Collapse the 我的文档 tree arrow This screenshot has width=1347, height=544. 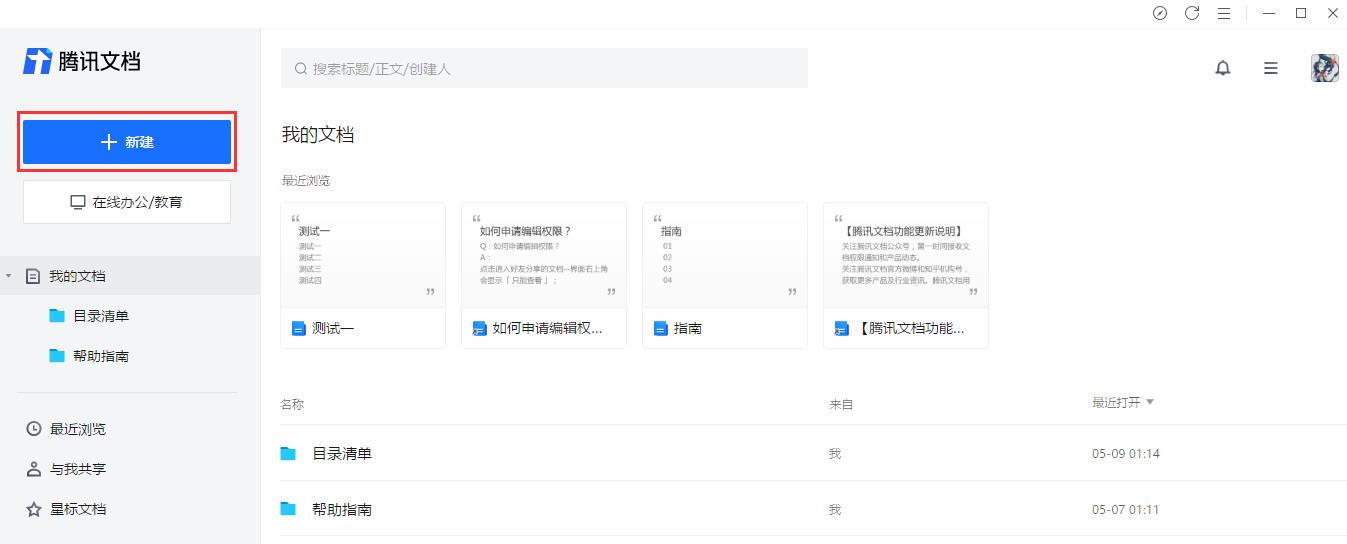(9, 275)
